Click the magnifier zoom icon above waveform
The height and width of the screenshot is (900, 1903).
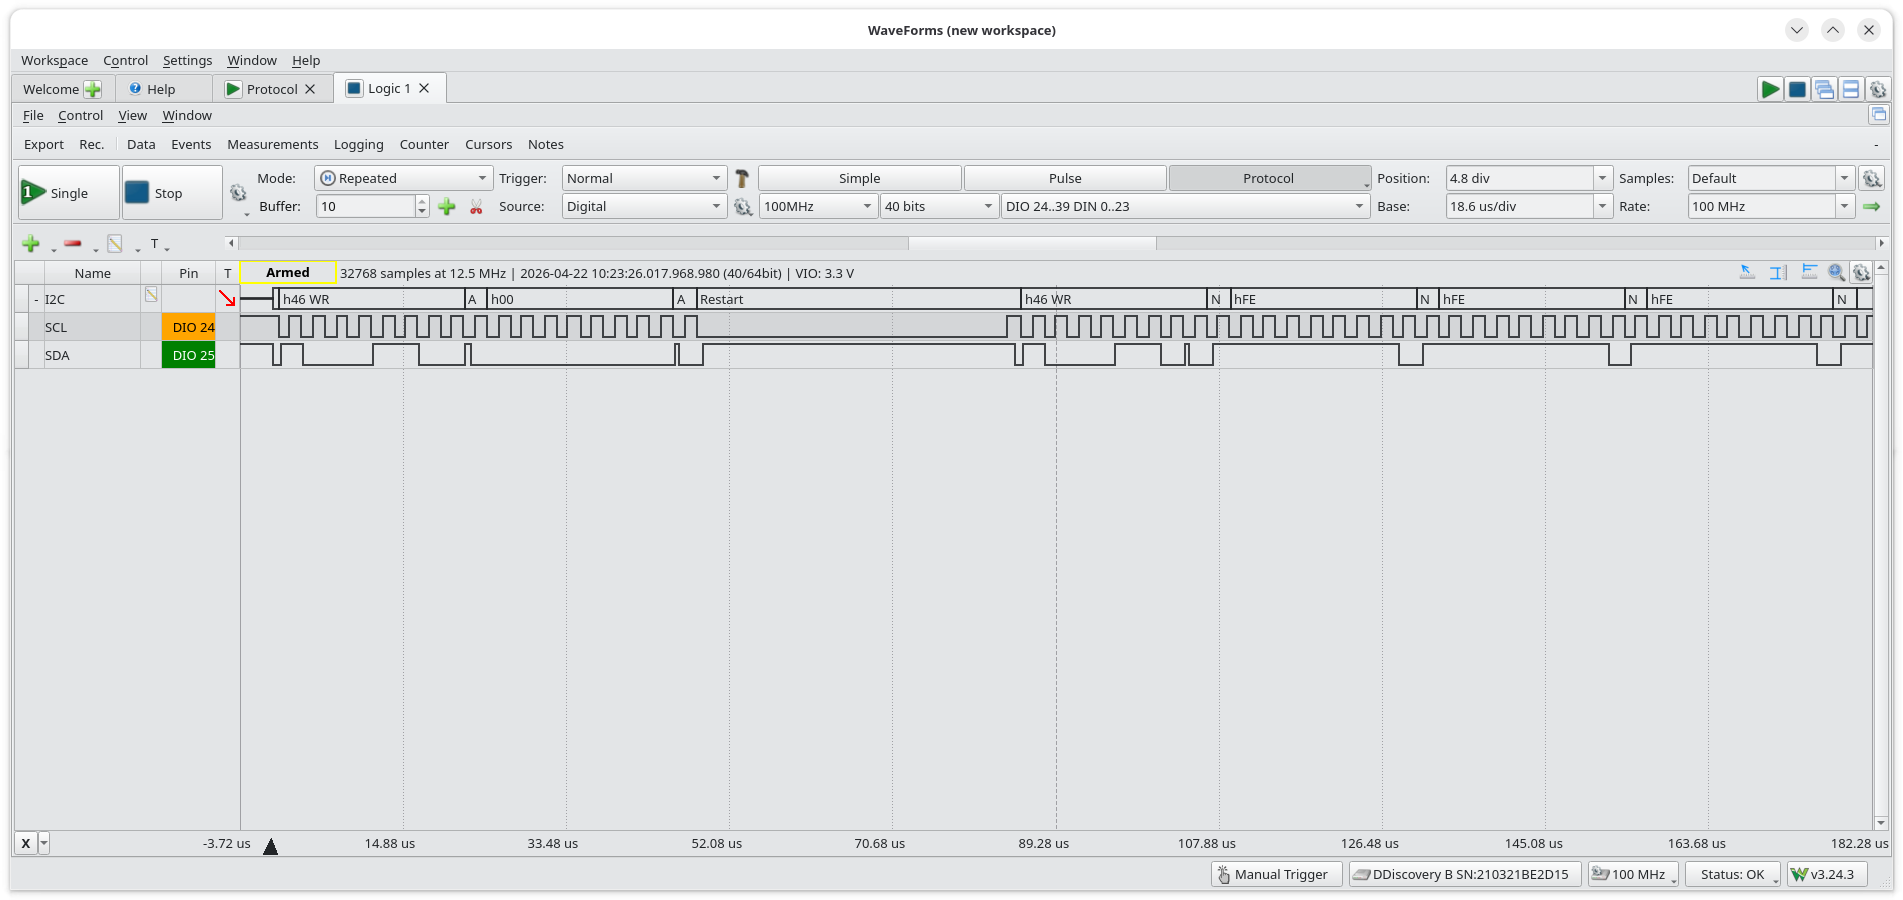click(1836, 272)
